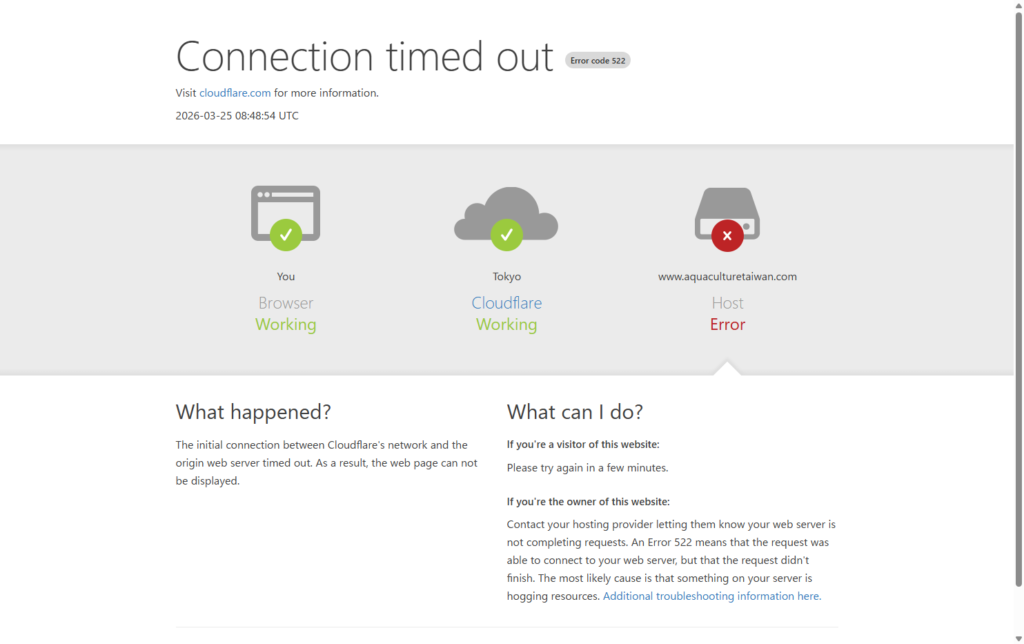Click the What can I do? heading
1024x644 pixels.
click(x=574, y=412)
